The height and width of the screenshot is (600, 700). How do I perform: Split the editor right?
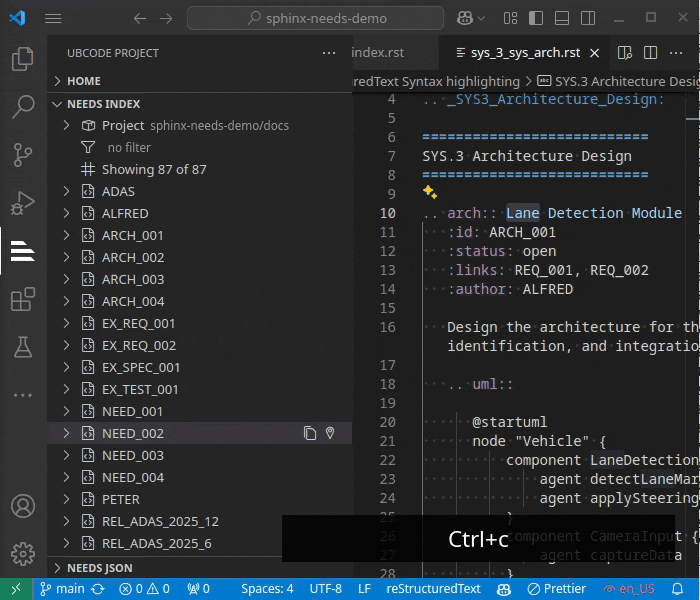click(x=650, y=53)
